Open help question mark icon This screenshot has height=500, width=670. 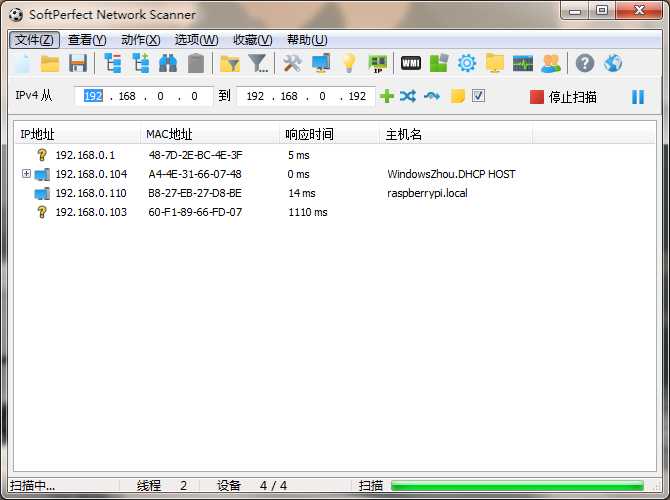[585, 64]
